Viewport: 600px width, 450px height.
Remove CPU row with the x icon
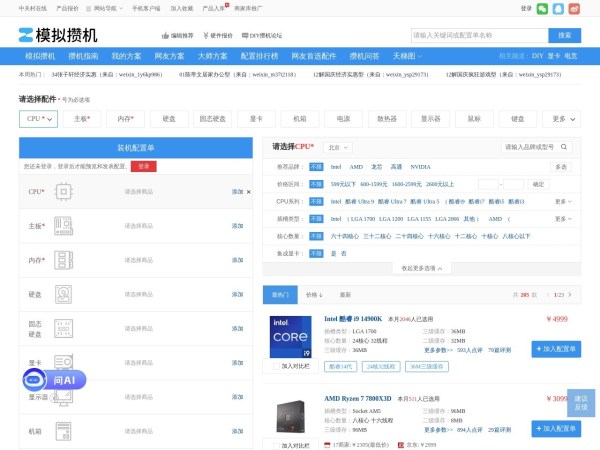249,191
